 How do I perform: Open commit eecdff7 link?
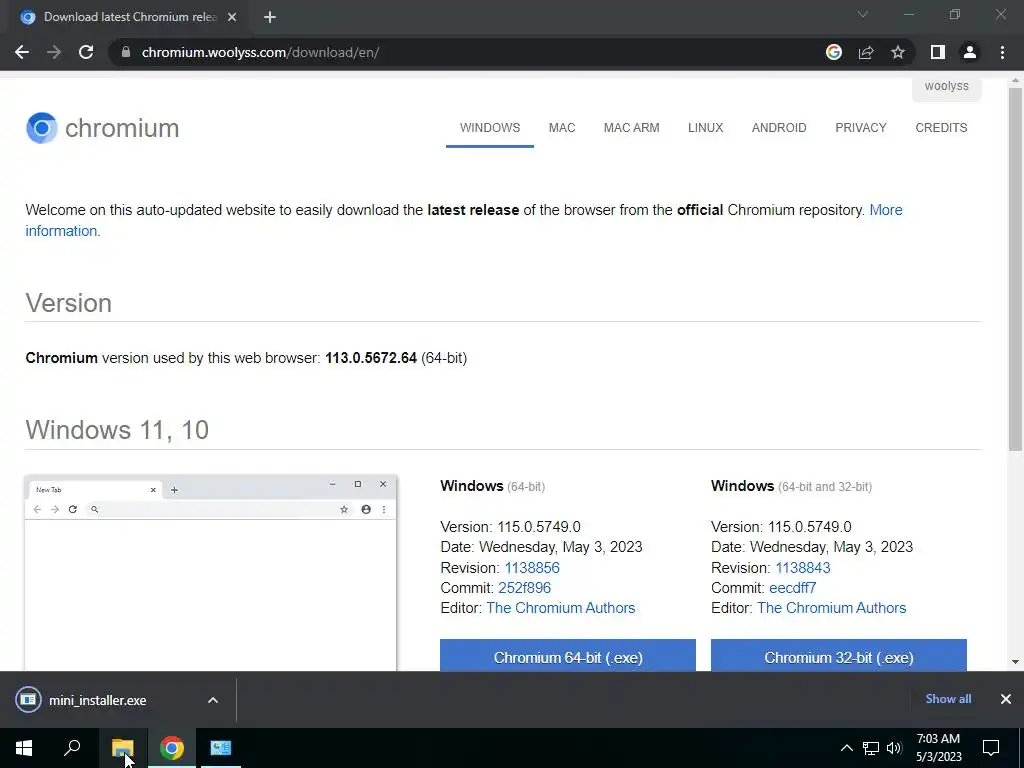tap(792, 588)
